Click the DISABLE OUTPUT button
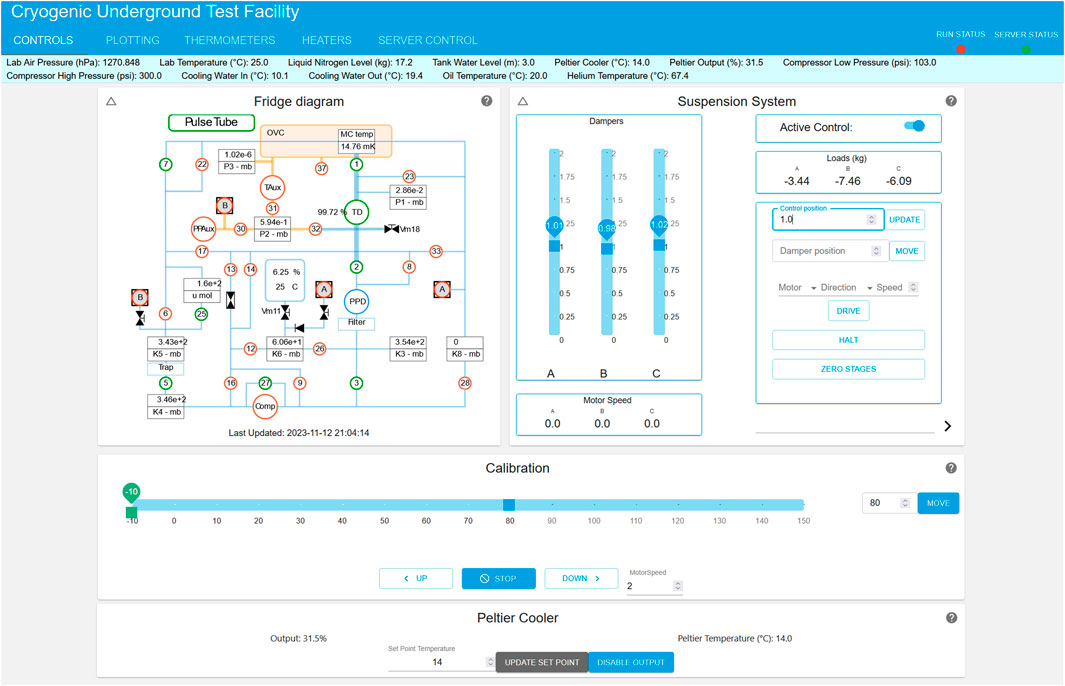The width and height of the screenshot is (1065, 686). pyautogui.click(x=631, y=662)
